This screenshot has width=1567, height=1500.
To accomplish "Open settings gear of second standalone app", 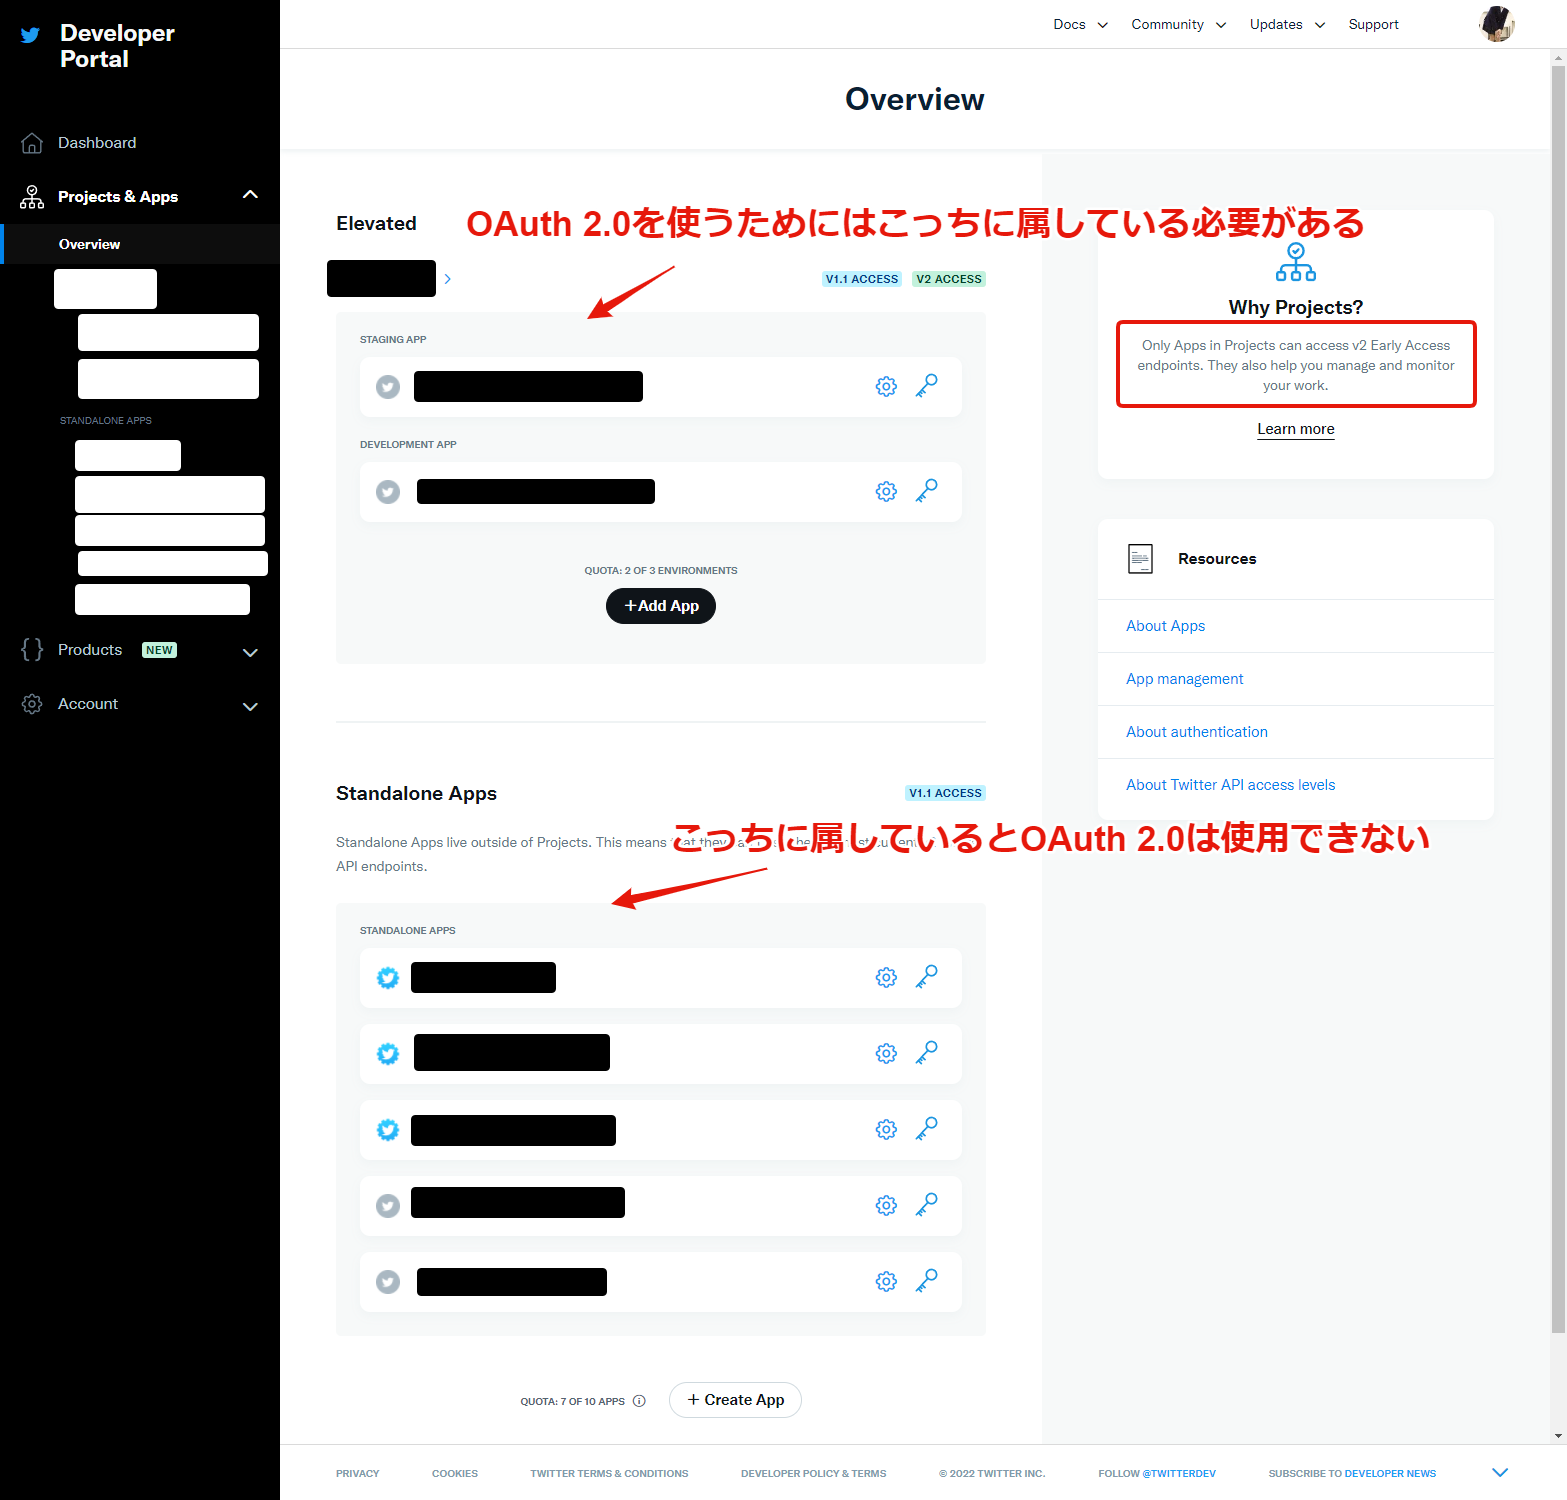I will coord(886,1053).
